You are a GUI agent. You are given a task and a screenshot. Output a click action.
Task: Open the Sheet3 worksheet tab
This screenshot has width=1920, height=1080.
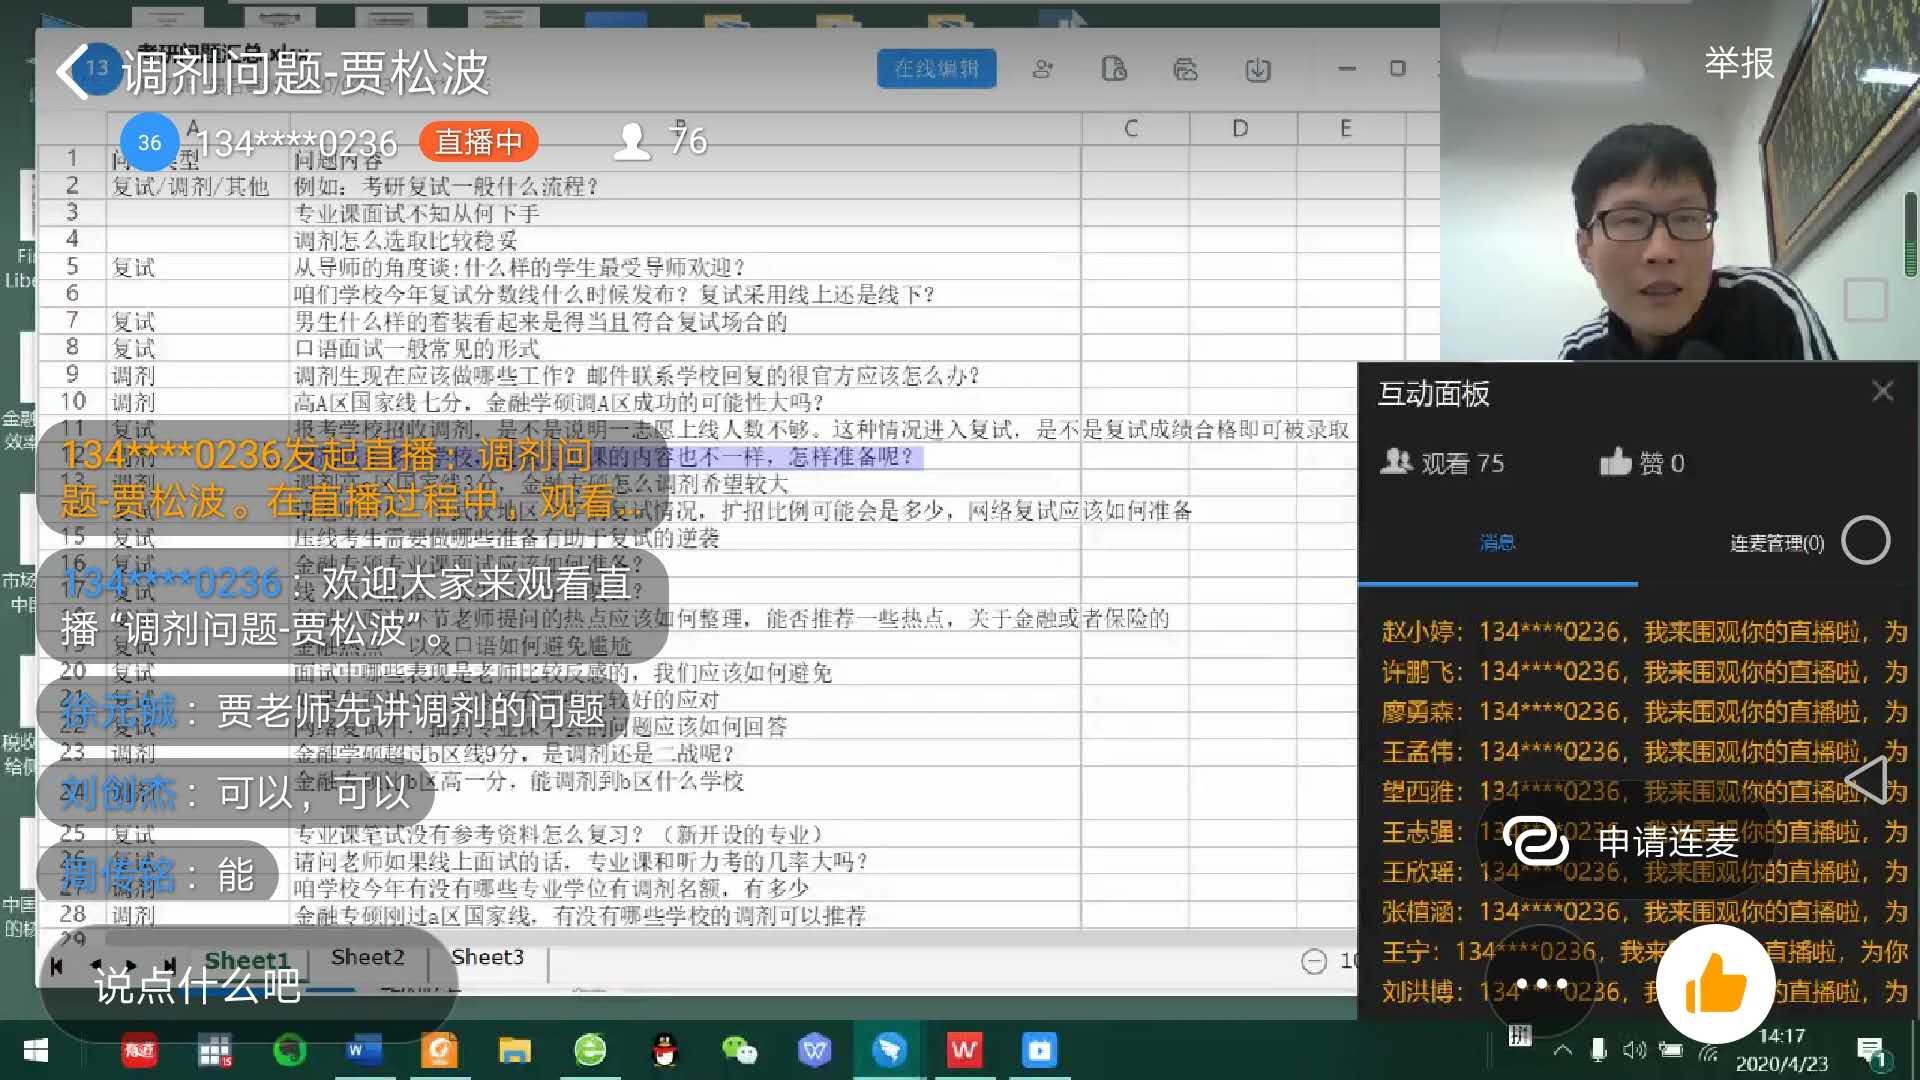487,957
